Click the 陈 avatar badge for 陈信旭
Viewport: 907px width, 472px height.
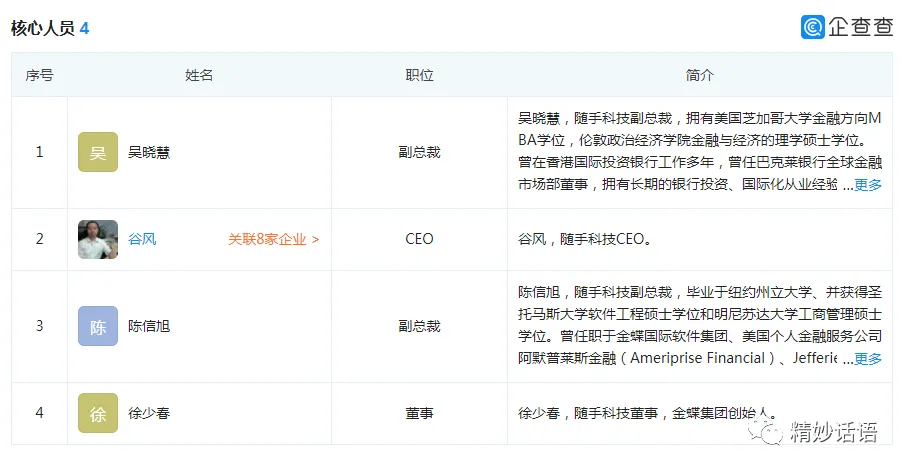[98, 326]
